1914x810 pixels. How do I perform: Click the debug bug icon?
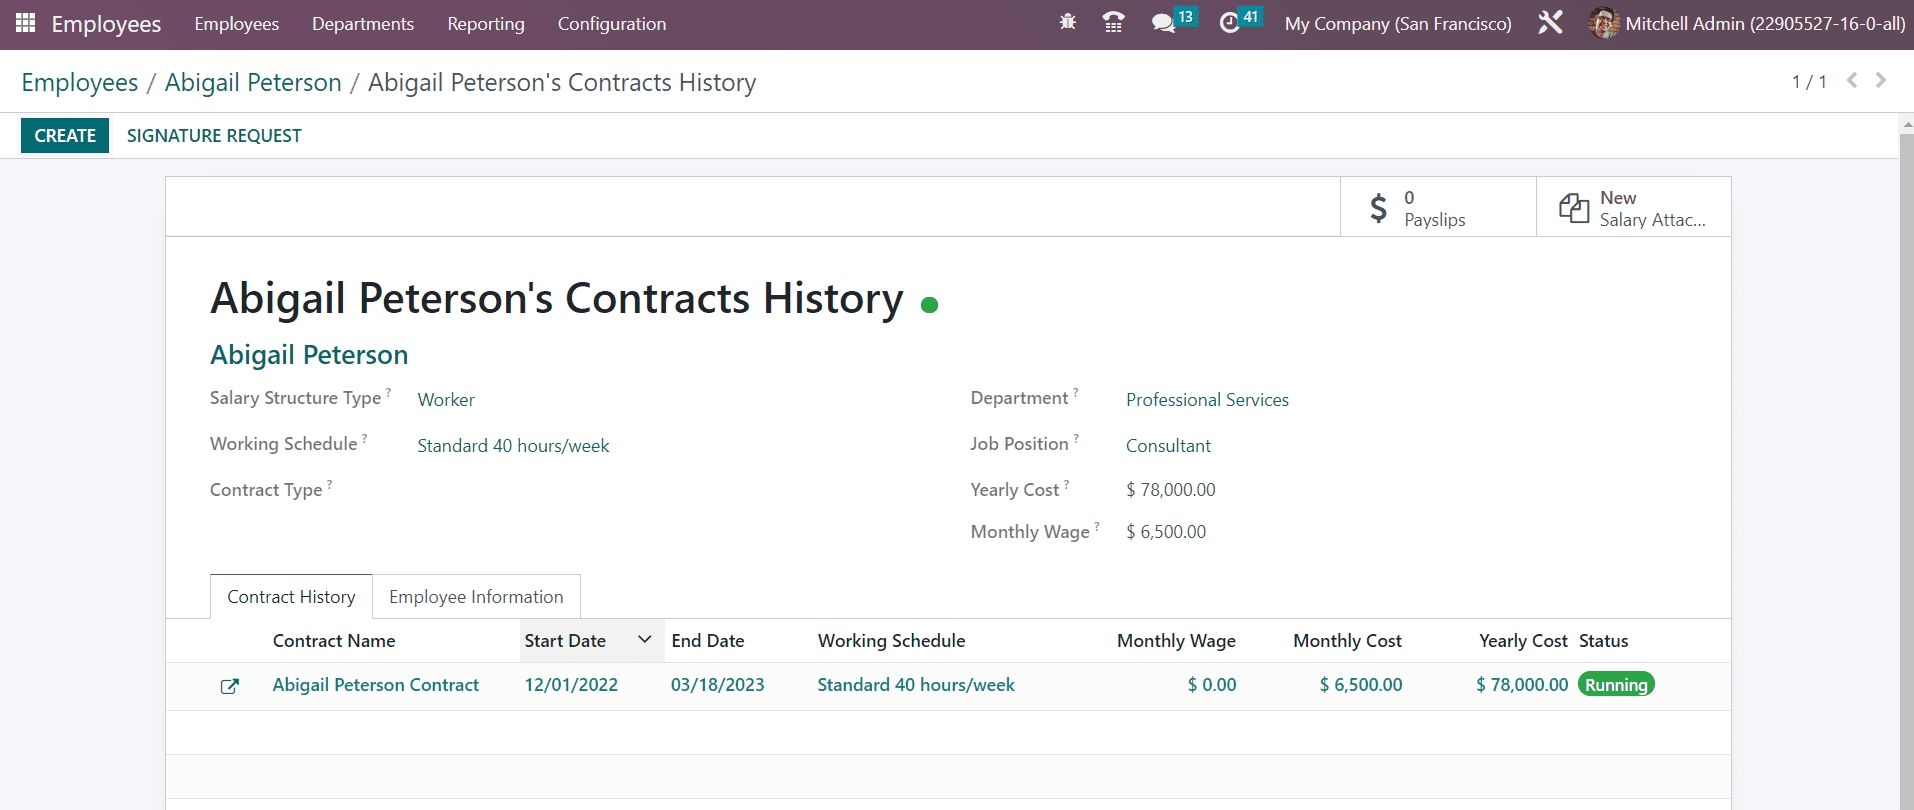click(x=1067, y=22)
